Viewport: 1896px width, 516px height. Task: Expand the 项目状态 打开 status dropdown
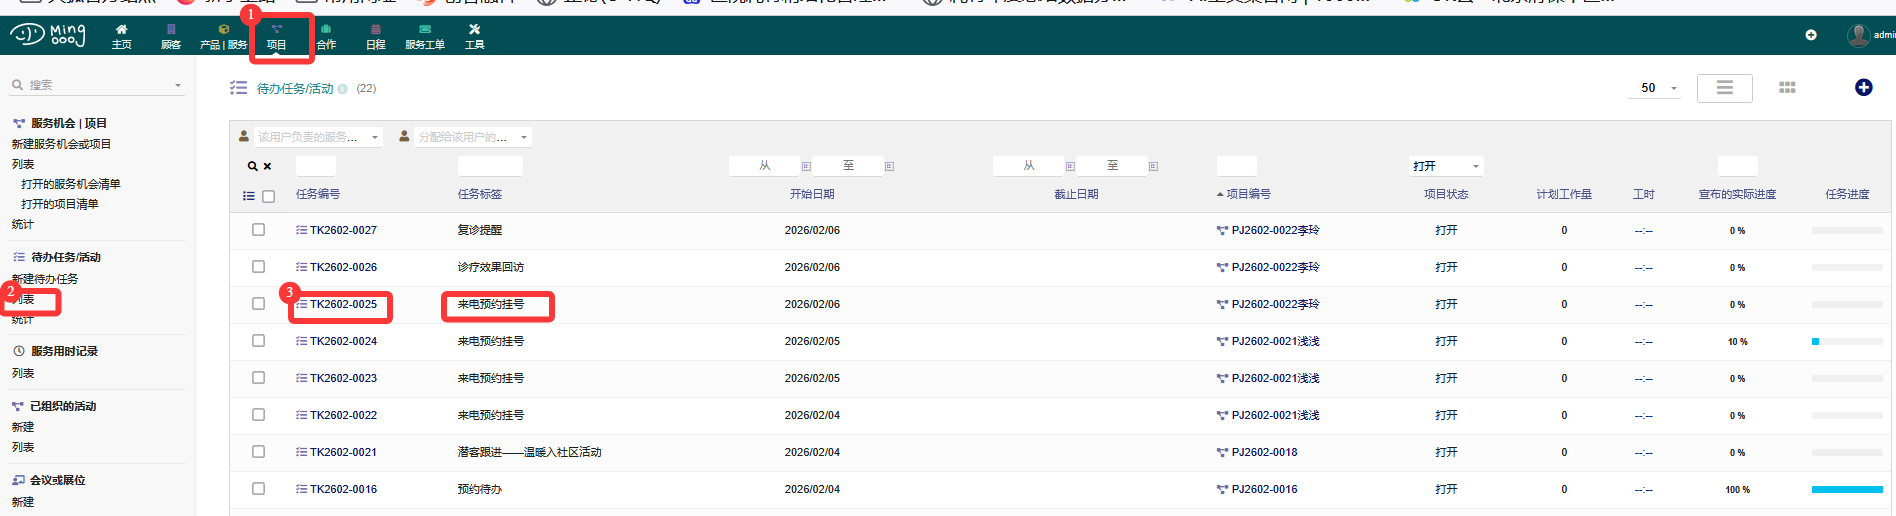[x=1446, y=166]
